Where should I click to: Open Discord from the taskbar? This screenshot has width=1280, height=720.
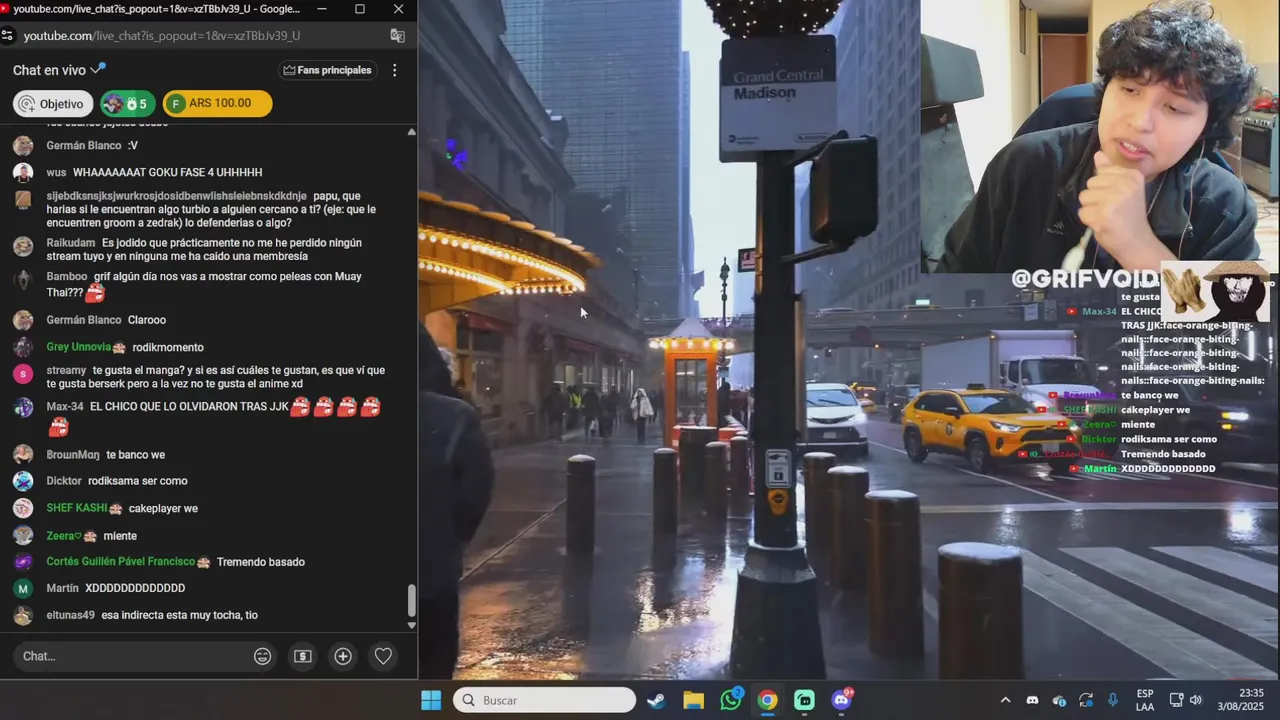(842, 700)
